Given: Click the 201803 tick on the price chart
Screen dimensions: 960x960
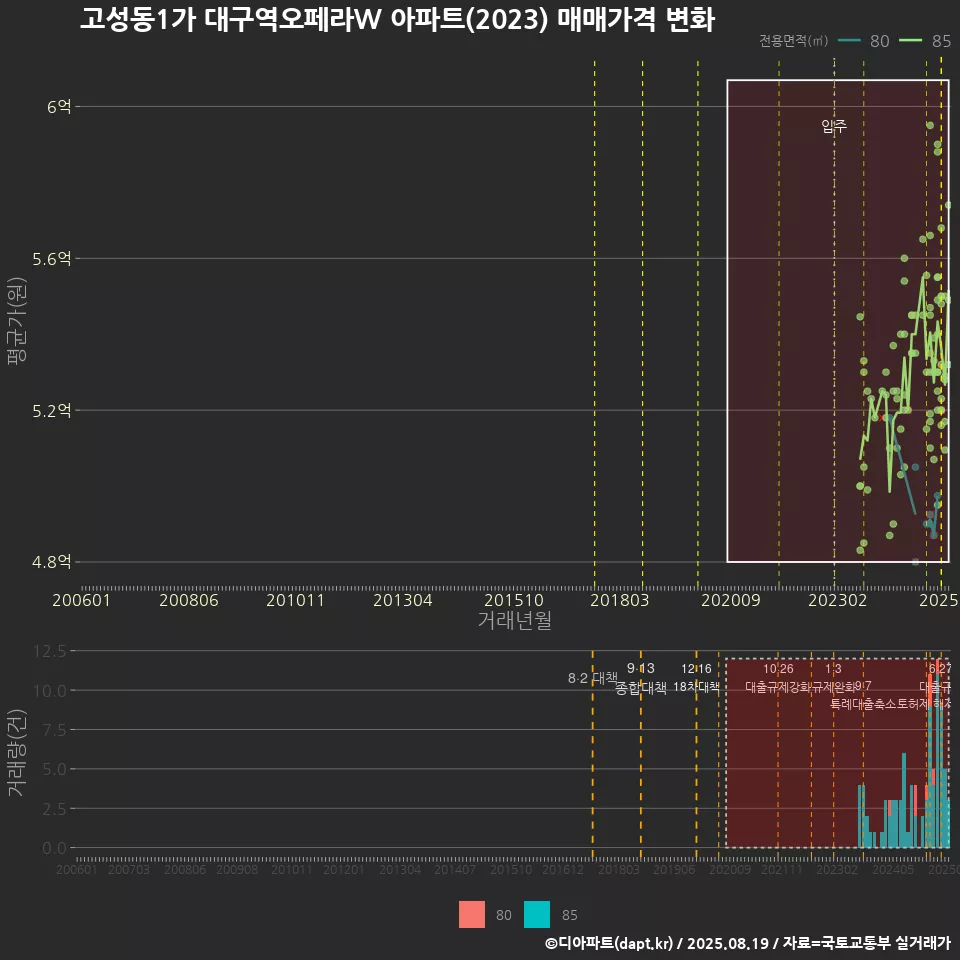Looking at the screenshot, I should tap(620, 600).
